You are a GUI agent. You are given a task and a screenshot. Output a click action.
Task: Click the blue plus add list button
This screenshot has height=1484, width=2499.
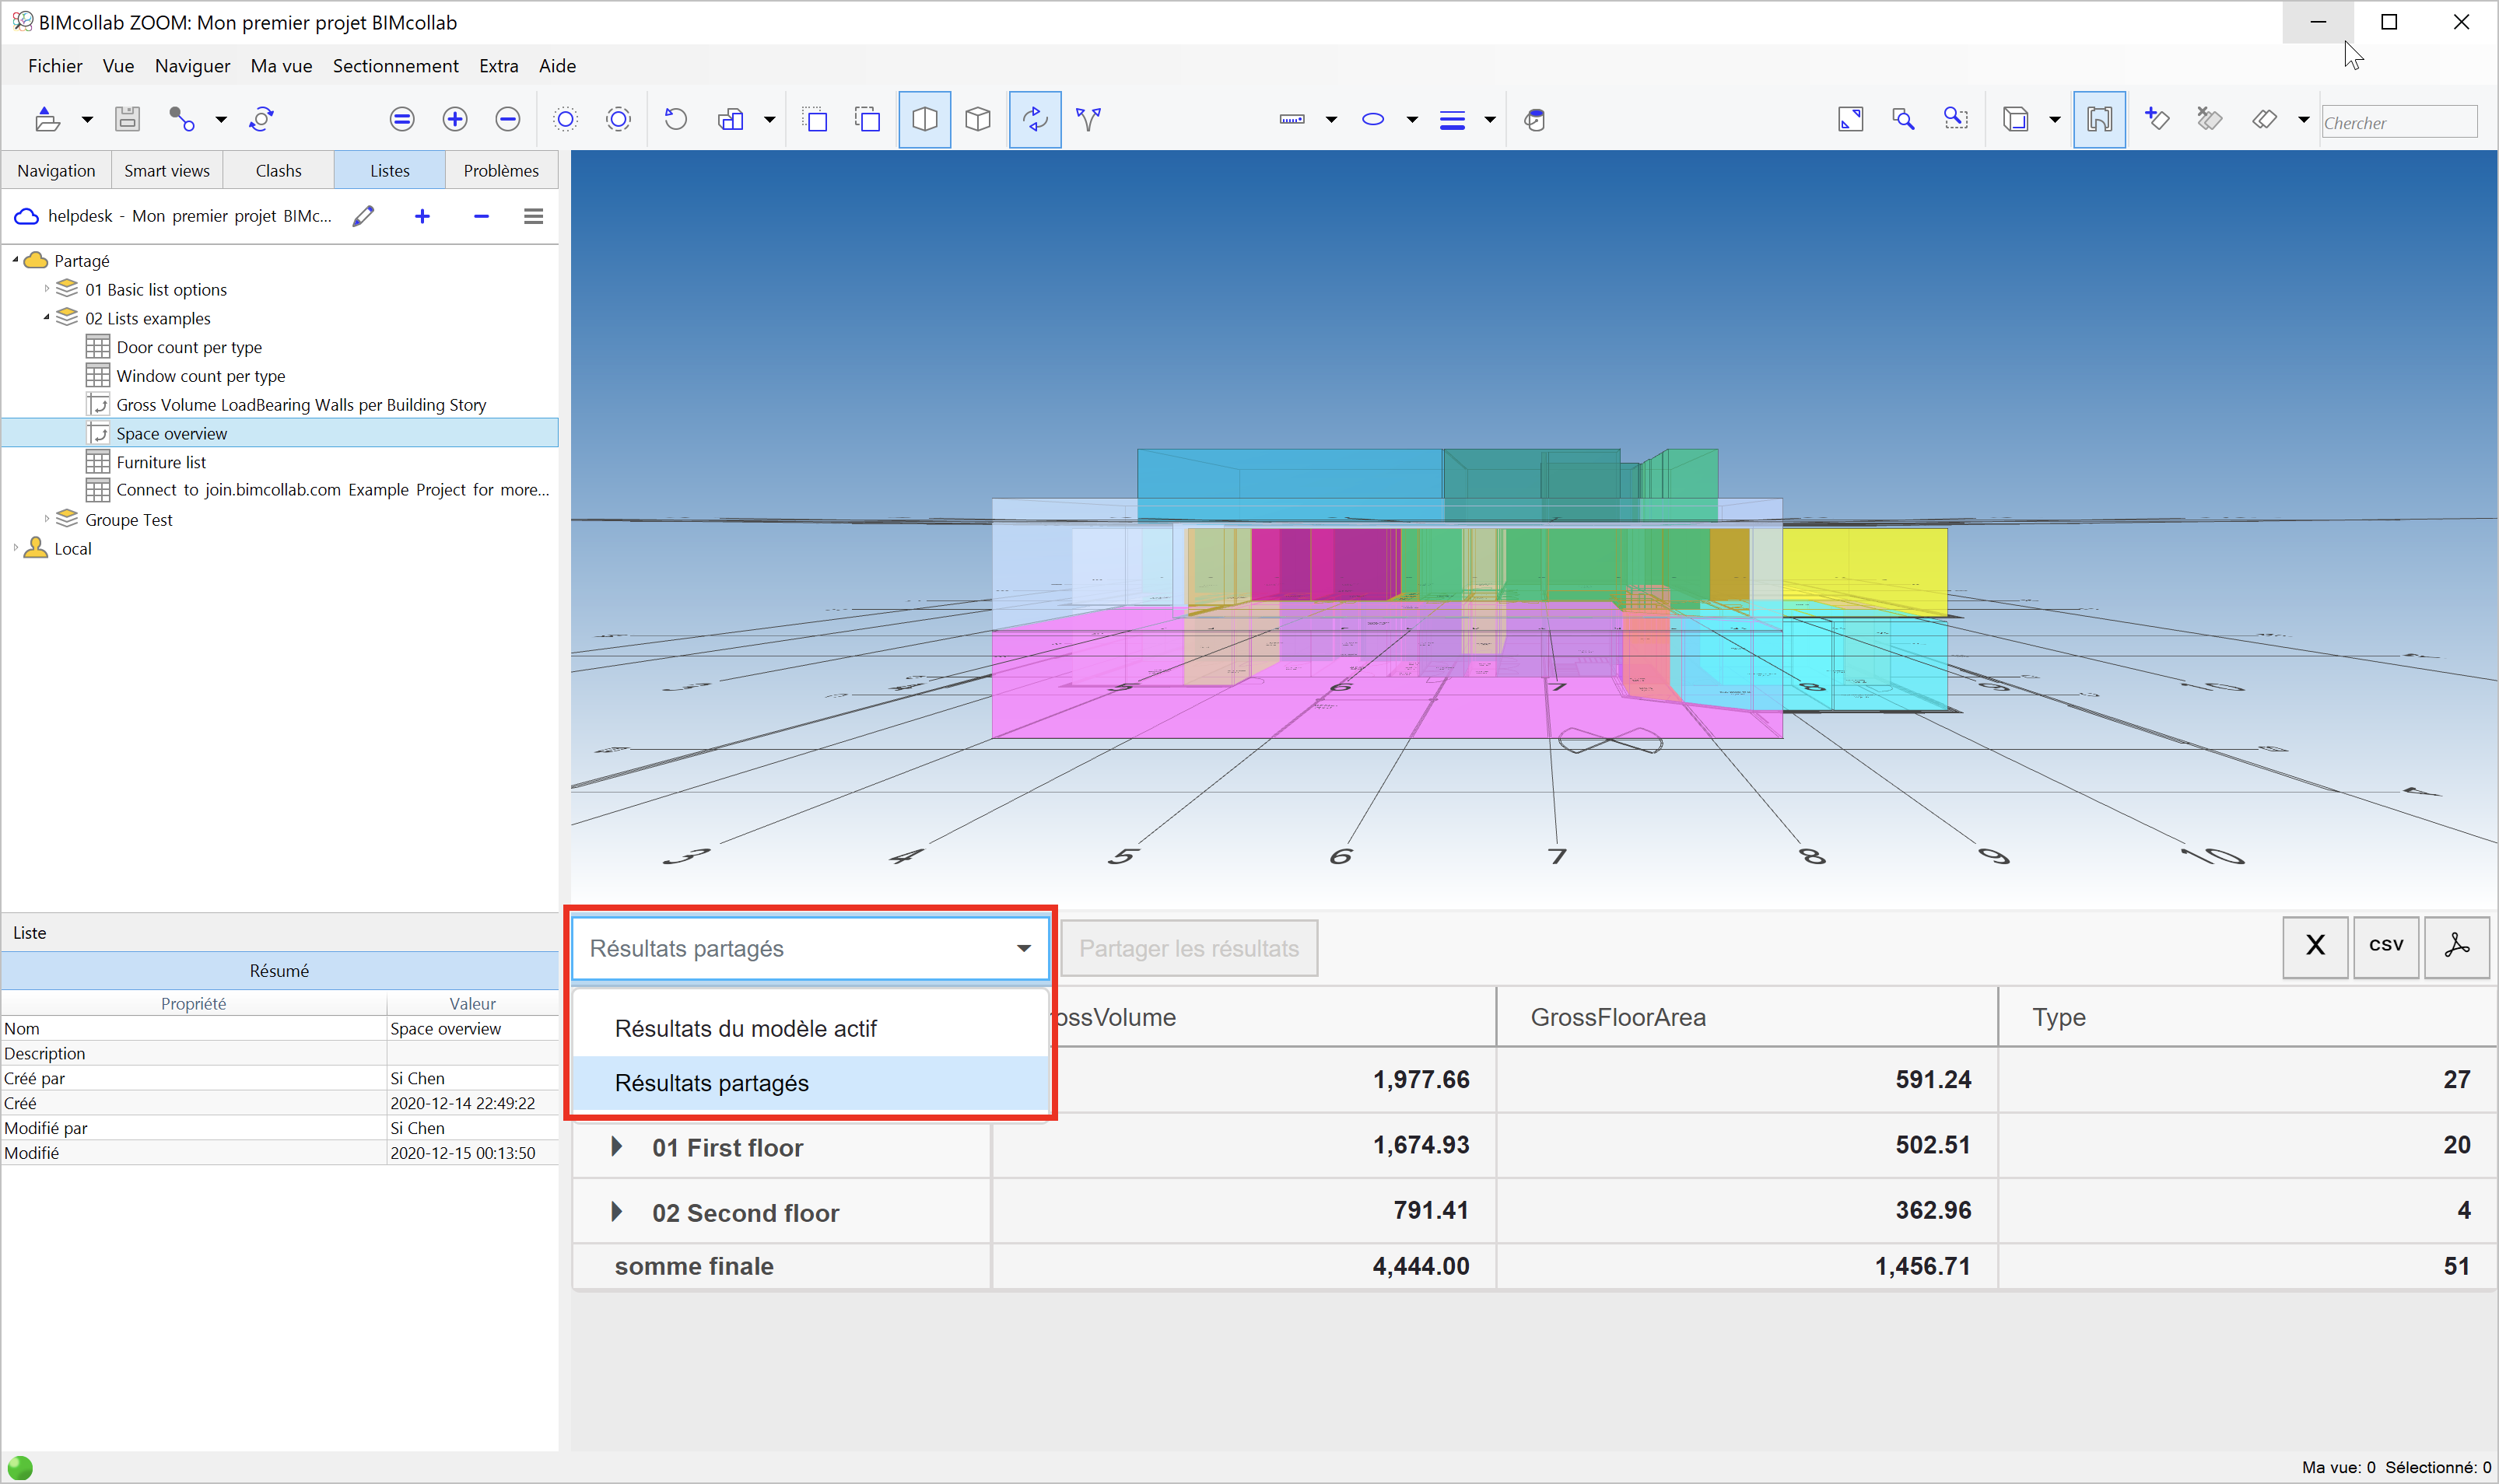422,216
